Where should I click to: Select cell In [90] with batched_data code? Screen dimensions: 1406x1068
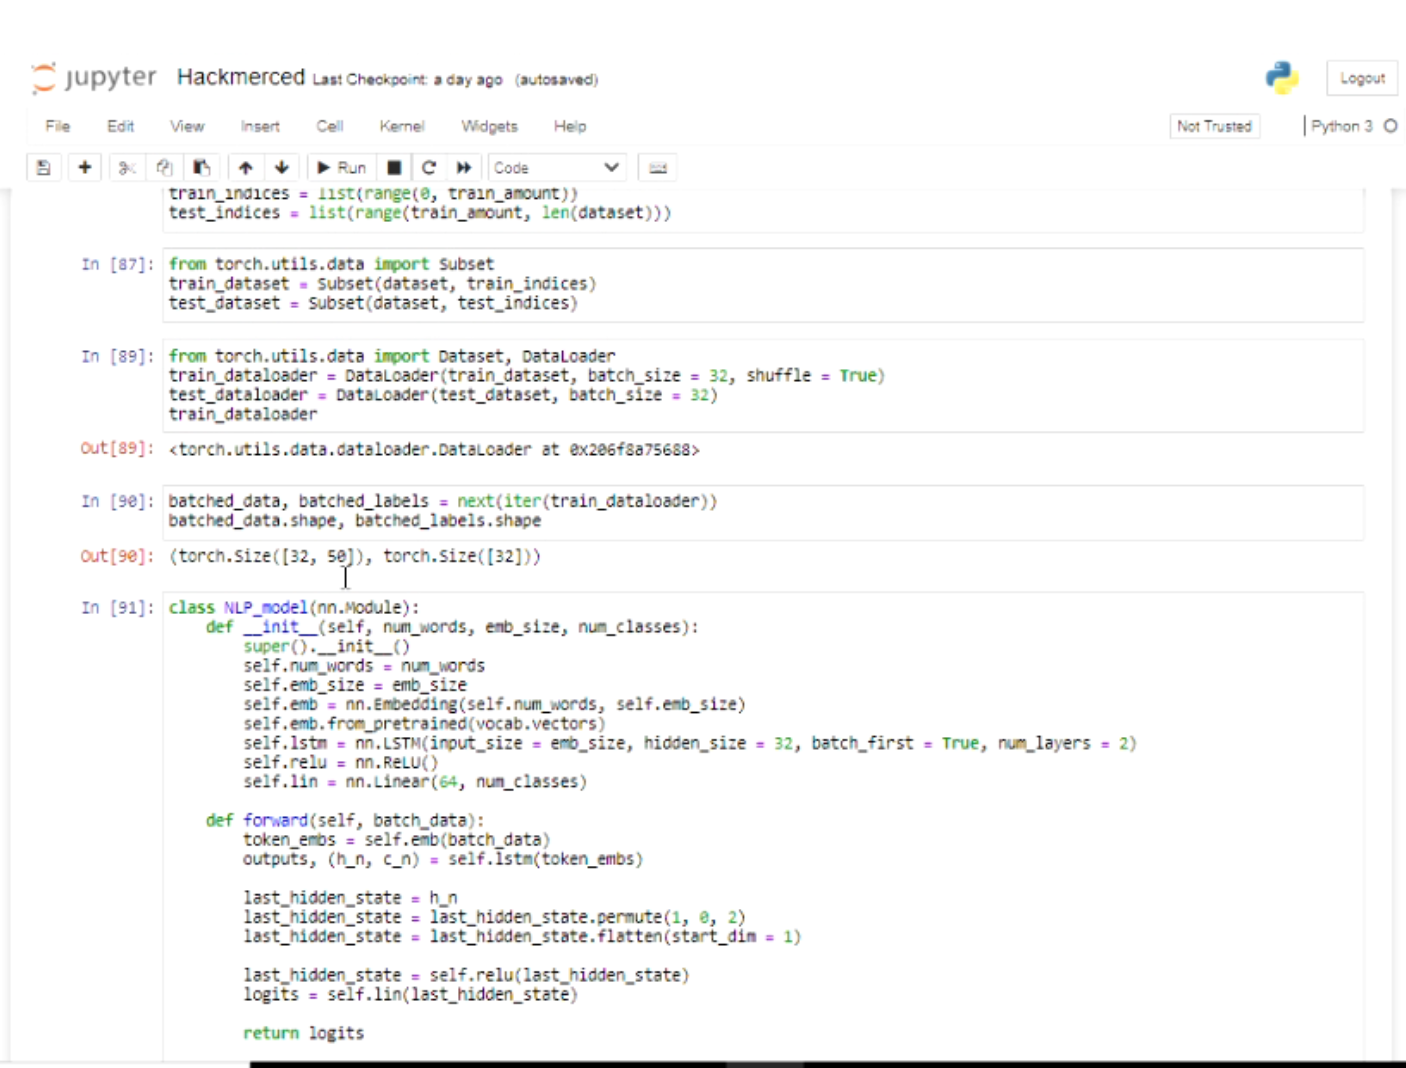pyautogui.click(x=763, y=511)
